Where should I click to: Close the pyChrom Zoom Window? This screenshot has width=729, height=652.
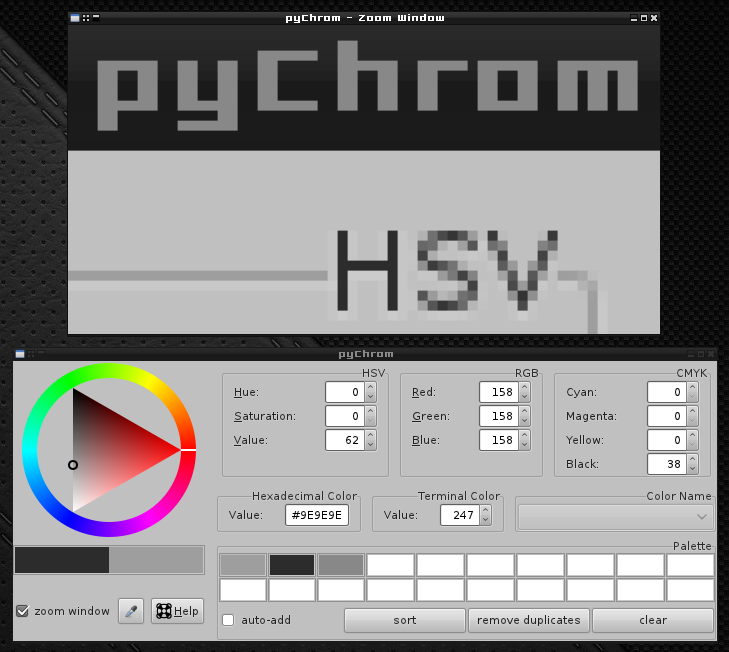pos(654,18)
